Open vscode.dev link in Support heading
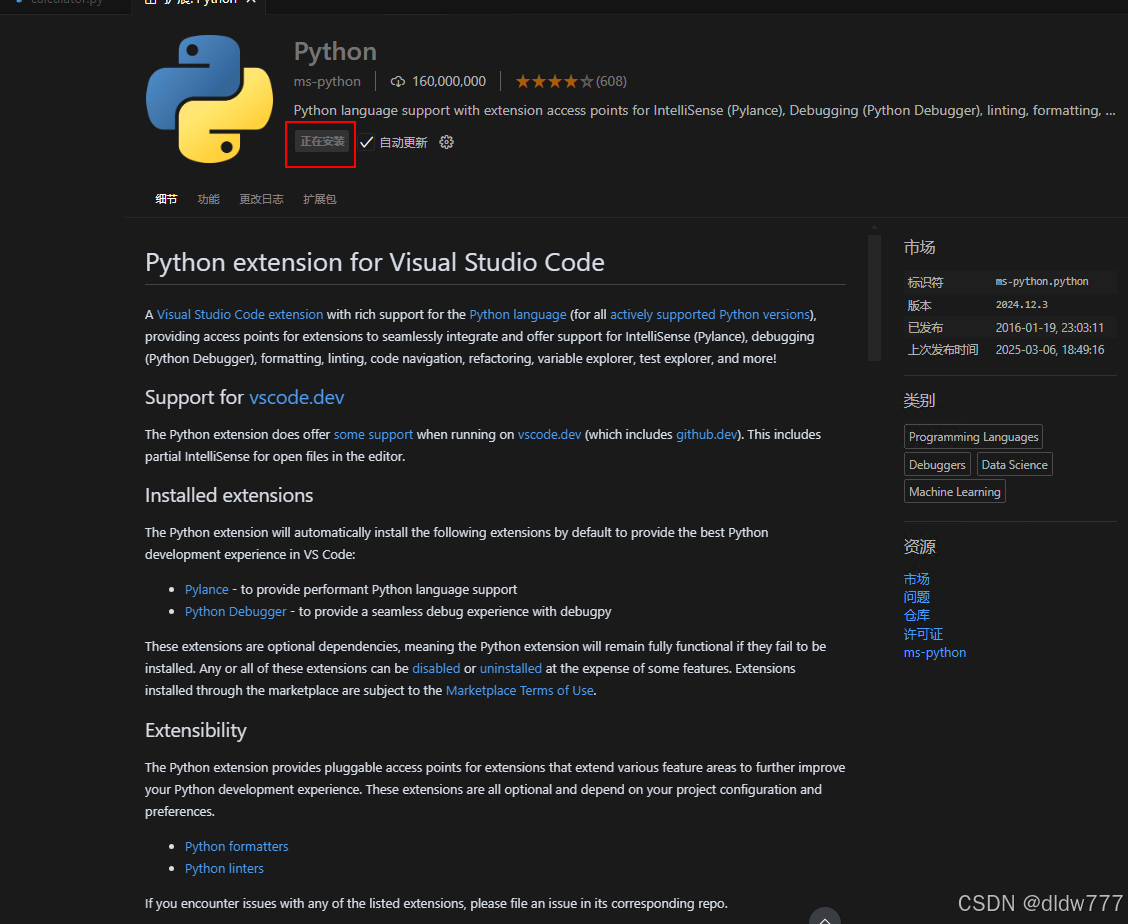The width and height of the screenshot is (1128, 924). click(297, 397)
